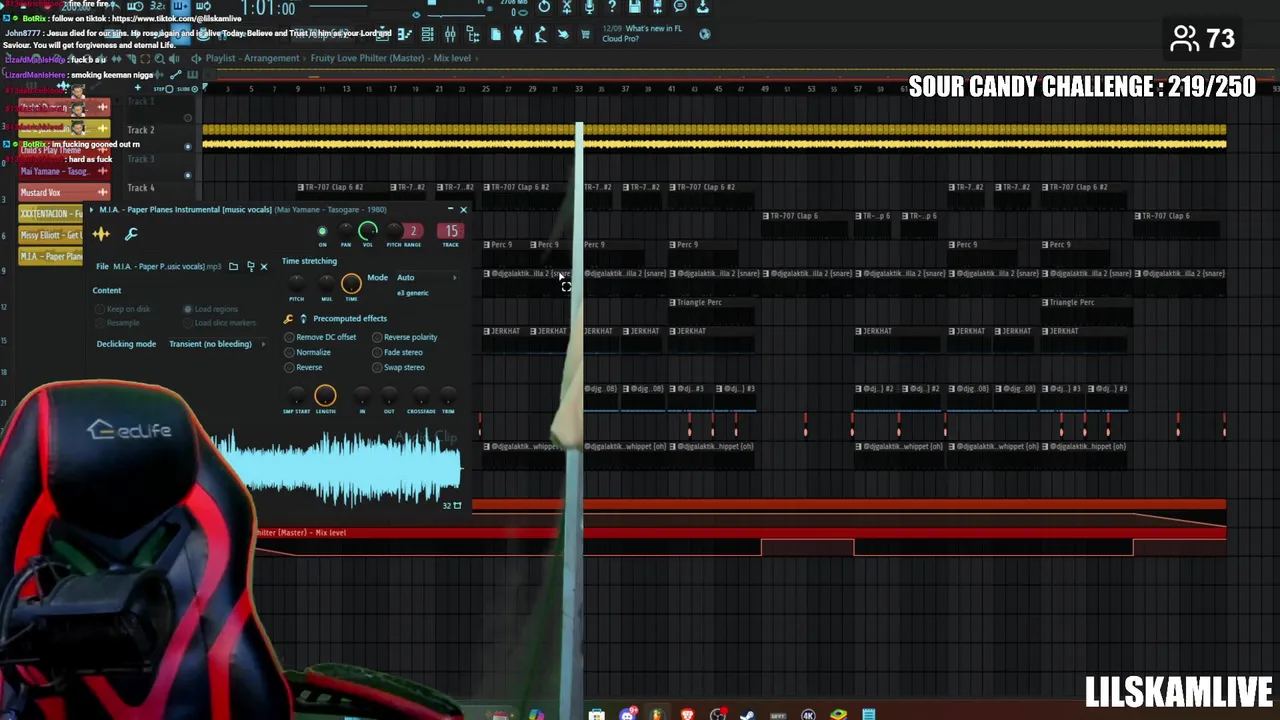The height and width of the screenshot is (720, 1280).
Task: Open the sampler waveform settings icon
Action: tap(101, 234)
